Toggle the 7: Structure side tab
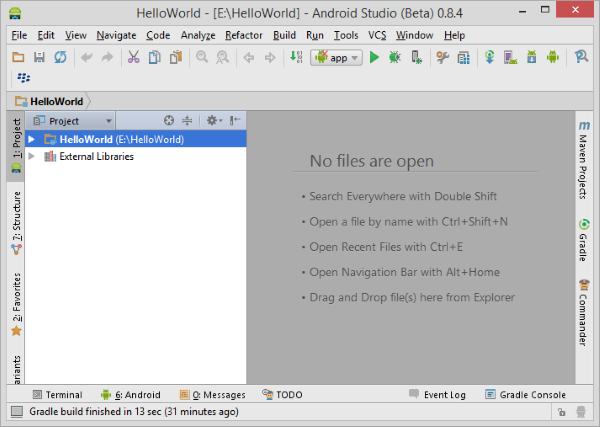 pyautogui.click(x=16, y=223)
